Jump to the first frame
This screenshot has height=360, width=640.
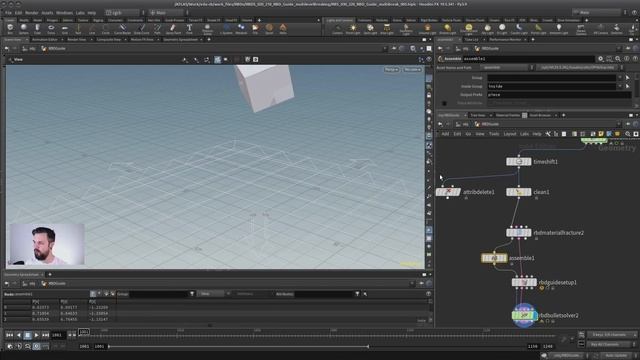coord(10,335)
